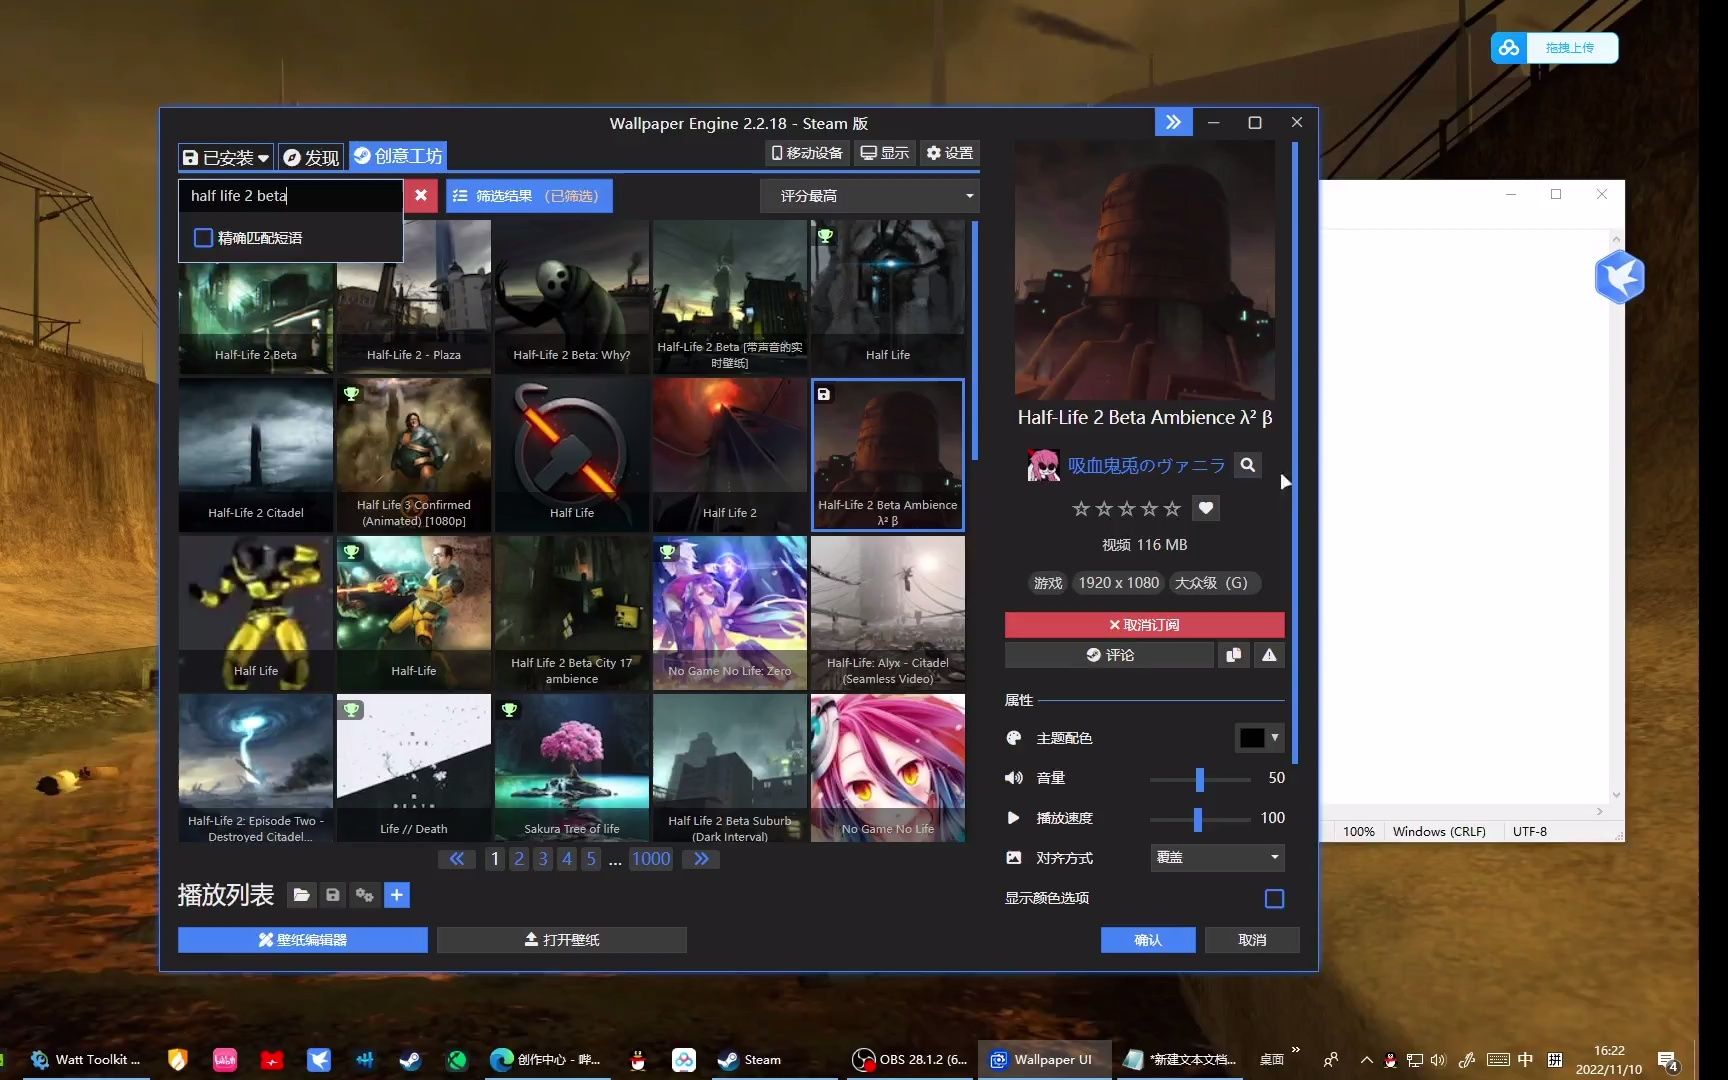Open 评分最高 sort dropdown

coord(869,196)
